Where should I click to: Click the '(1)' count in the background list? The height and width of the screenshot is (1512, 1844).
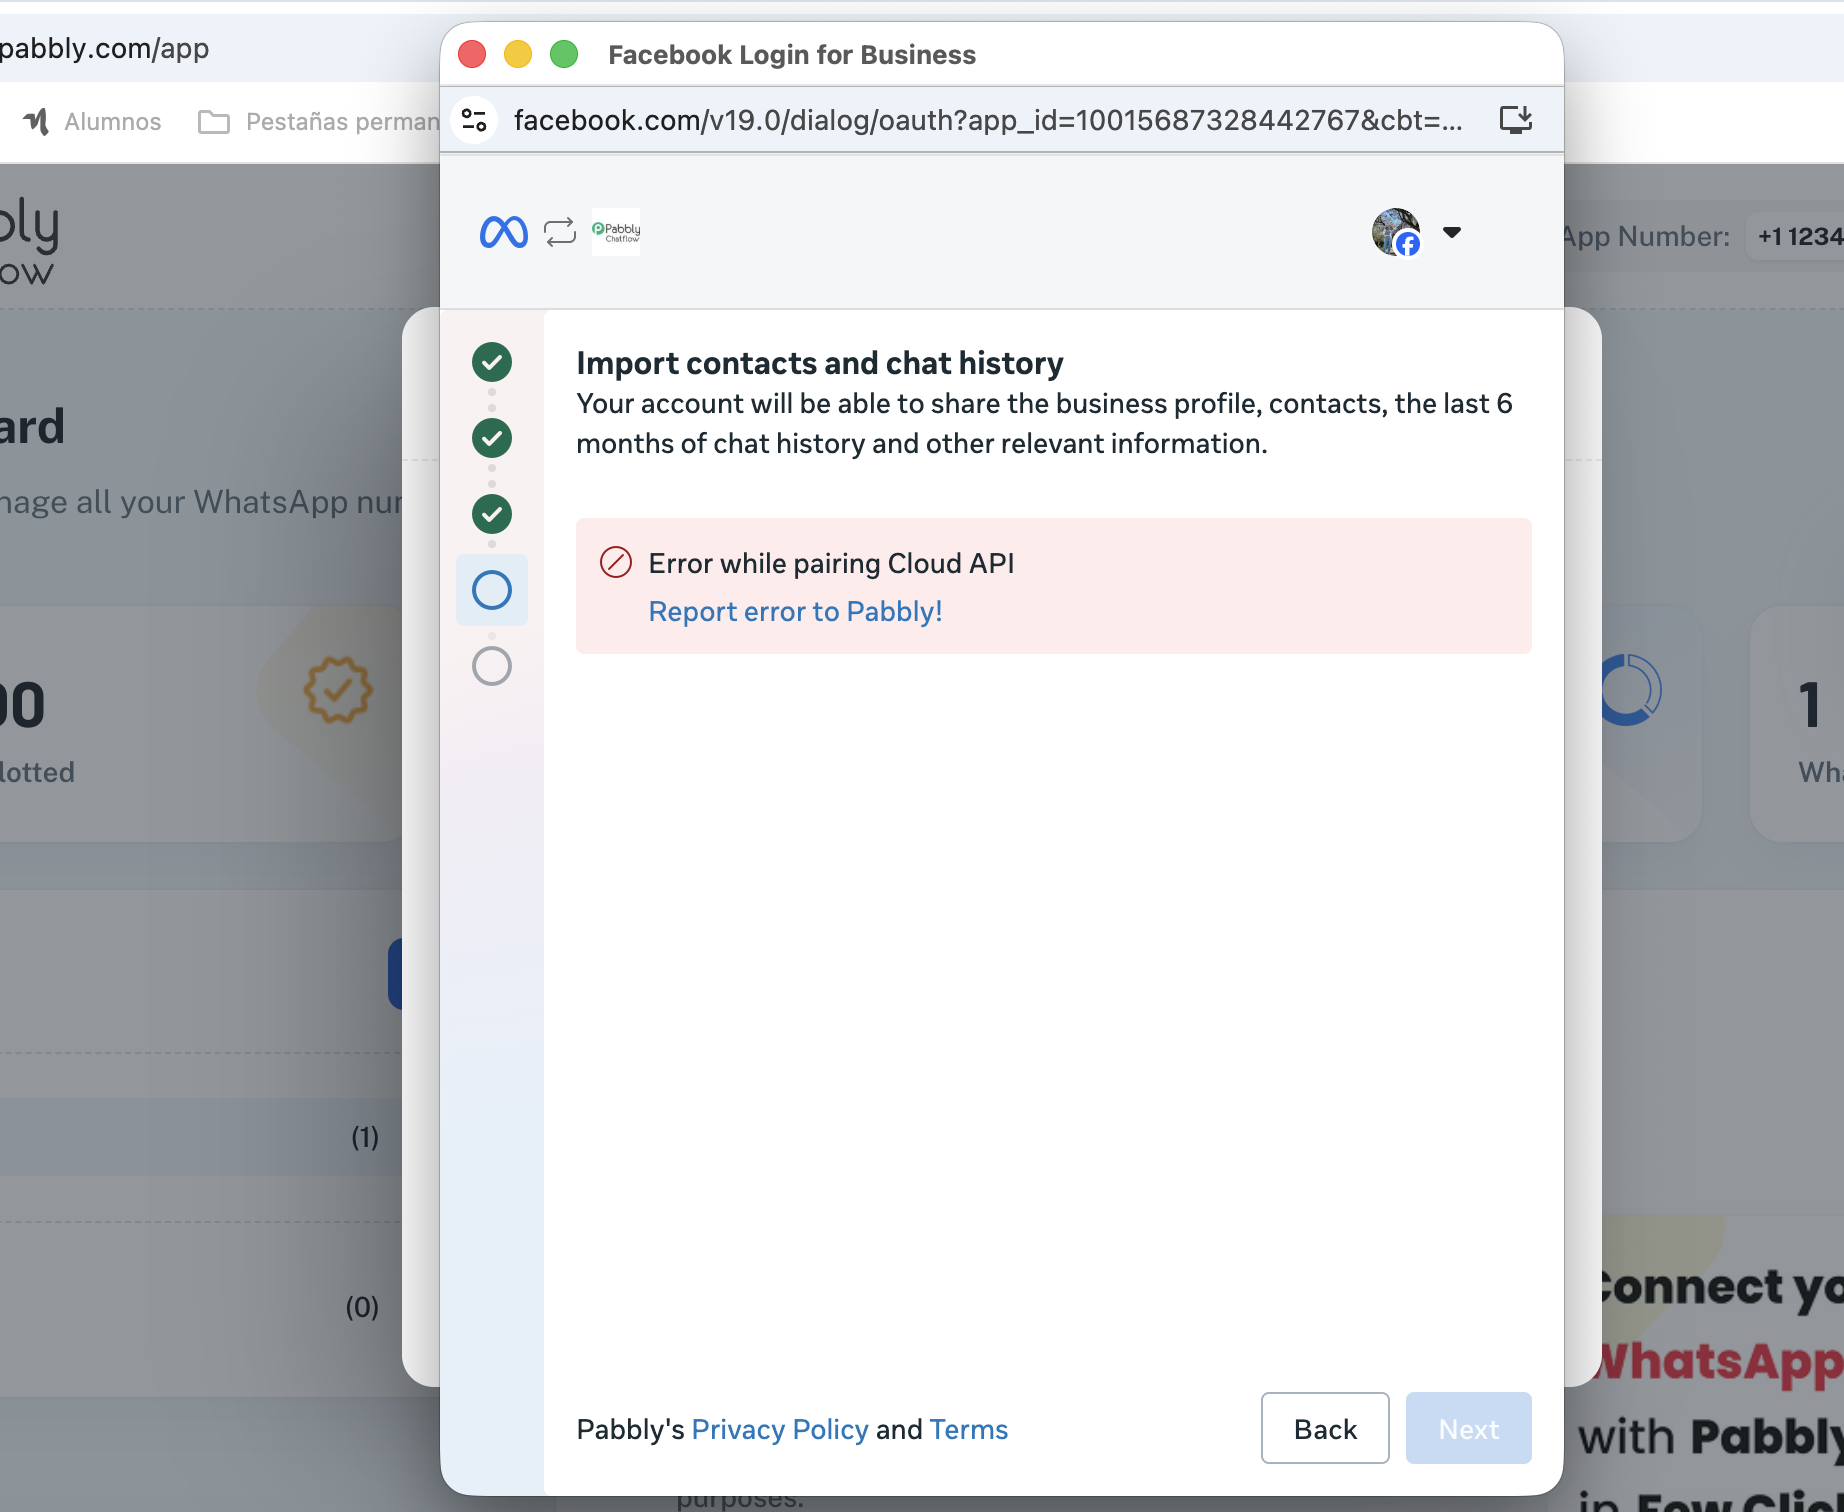365,1137
